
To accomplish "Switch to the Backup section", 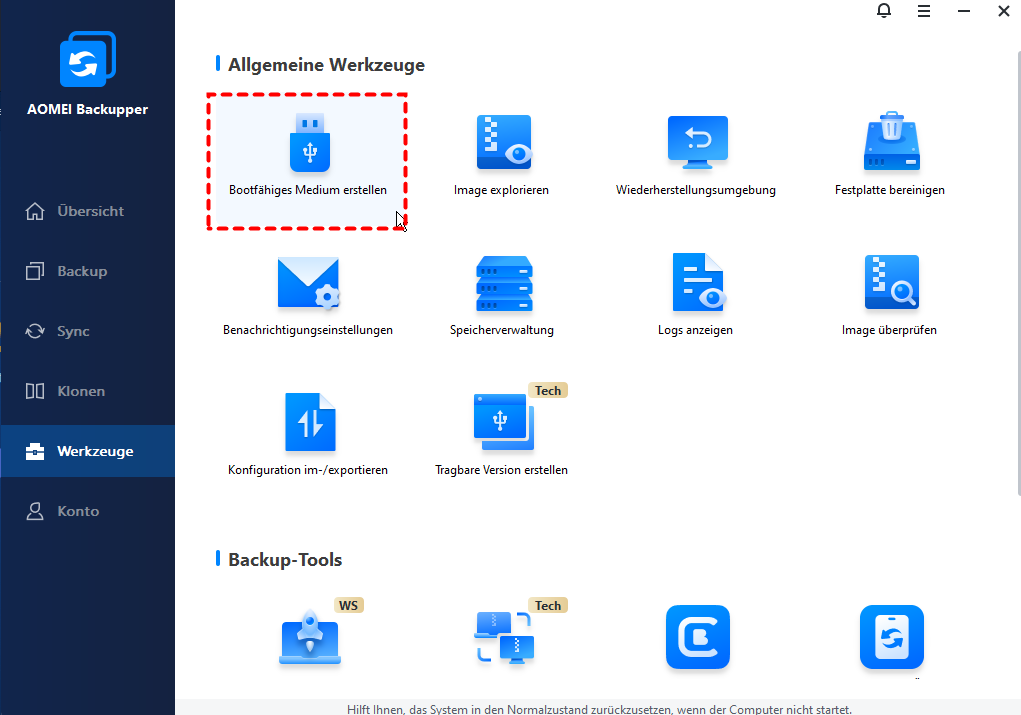I will coord(87,271).
